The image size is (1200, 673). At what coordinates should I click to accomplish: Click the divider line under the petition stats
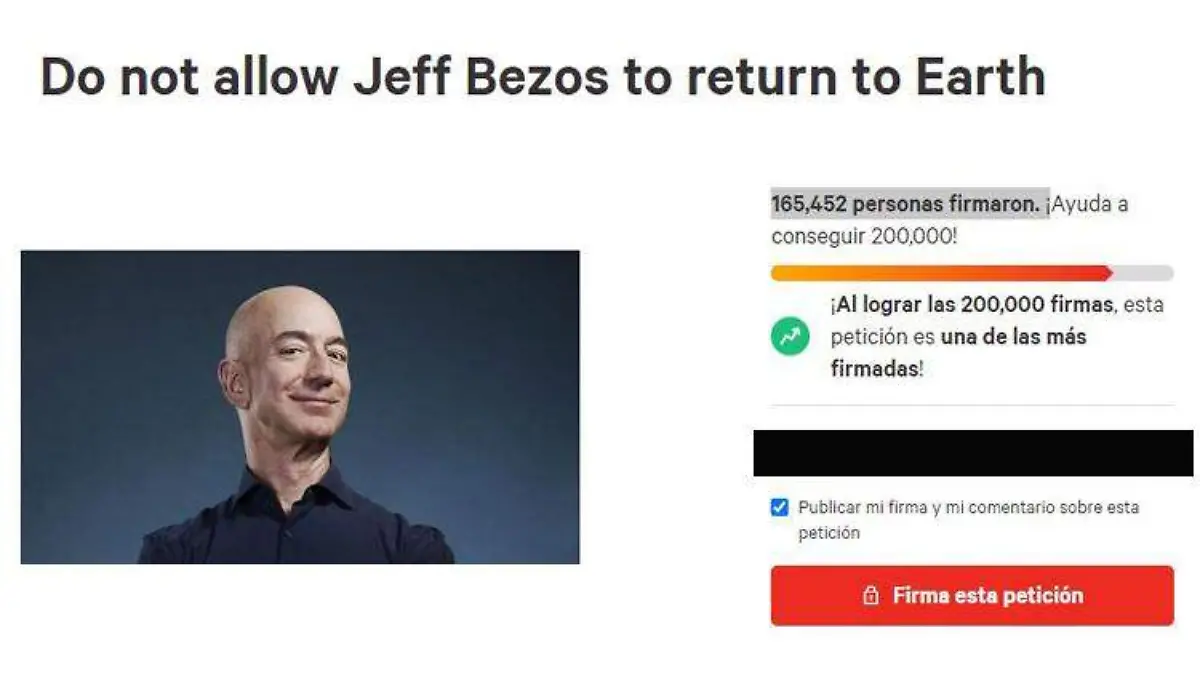pyautogui.click(x=972, y=405)
